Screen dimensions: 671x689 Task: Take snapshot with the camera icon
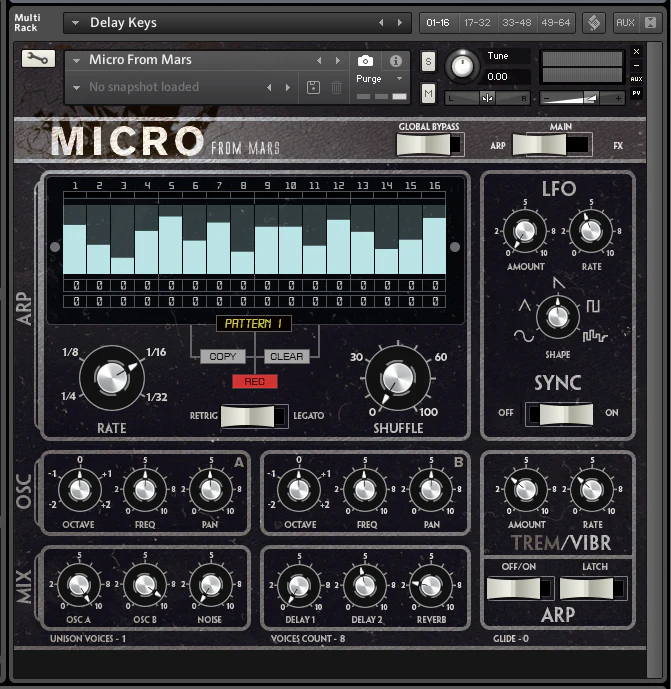click(x=365, y=61)
